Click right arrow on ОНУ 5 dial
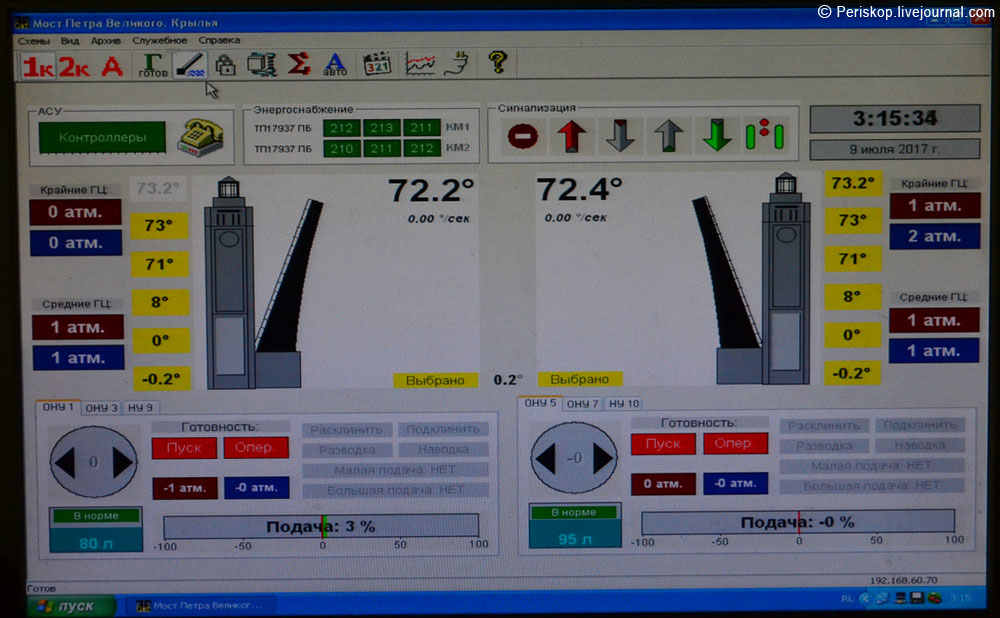Image resolution: width=1000 pixels, height=618 pixels. coord(602,459)
